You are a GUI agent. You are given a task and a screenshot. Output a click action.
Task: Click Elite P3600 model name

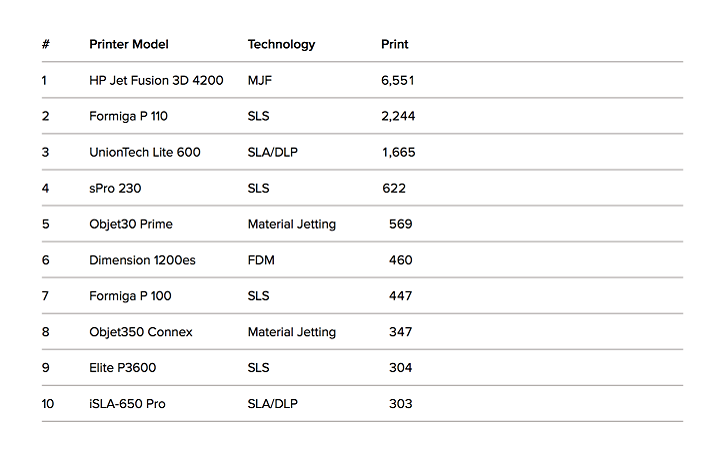click(123, 368)
